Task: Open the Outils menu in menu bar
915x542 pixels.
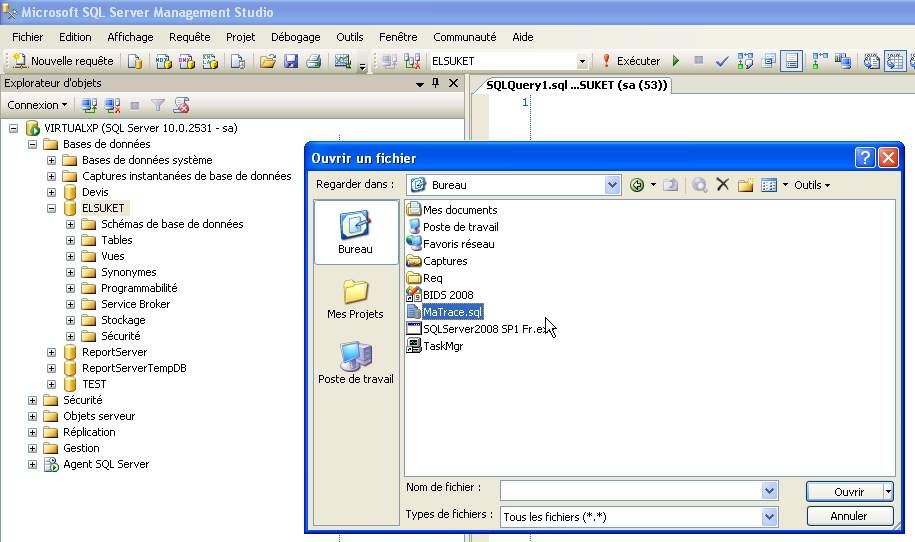Action: point(349,37)
